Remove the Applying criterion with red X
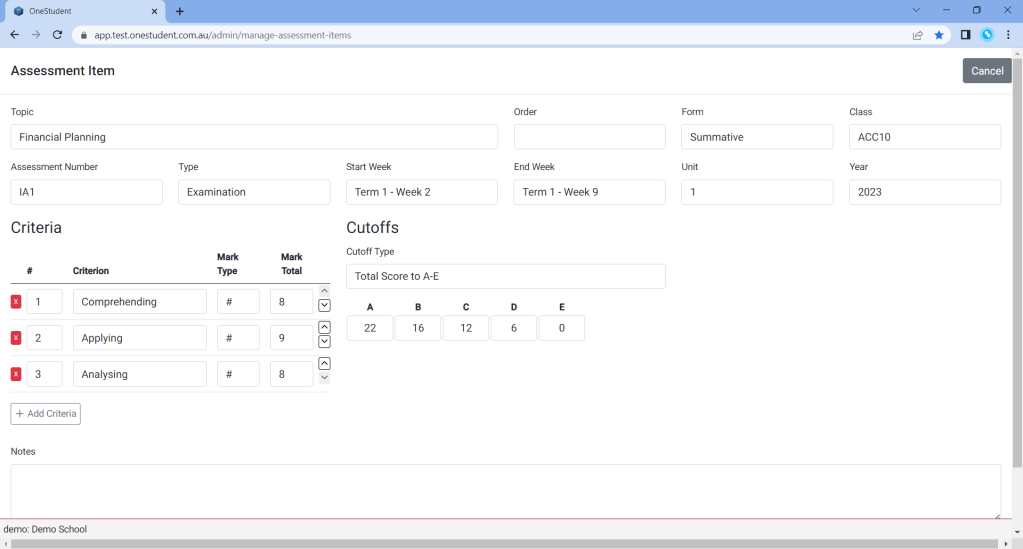 [16, 338]
